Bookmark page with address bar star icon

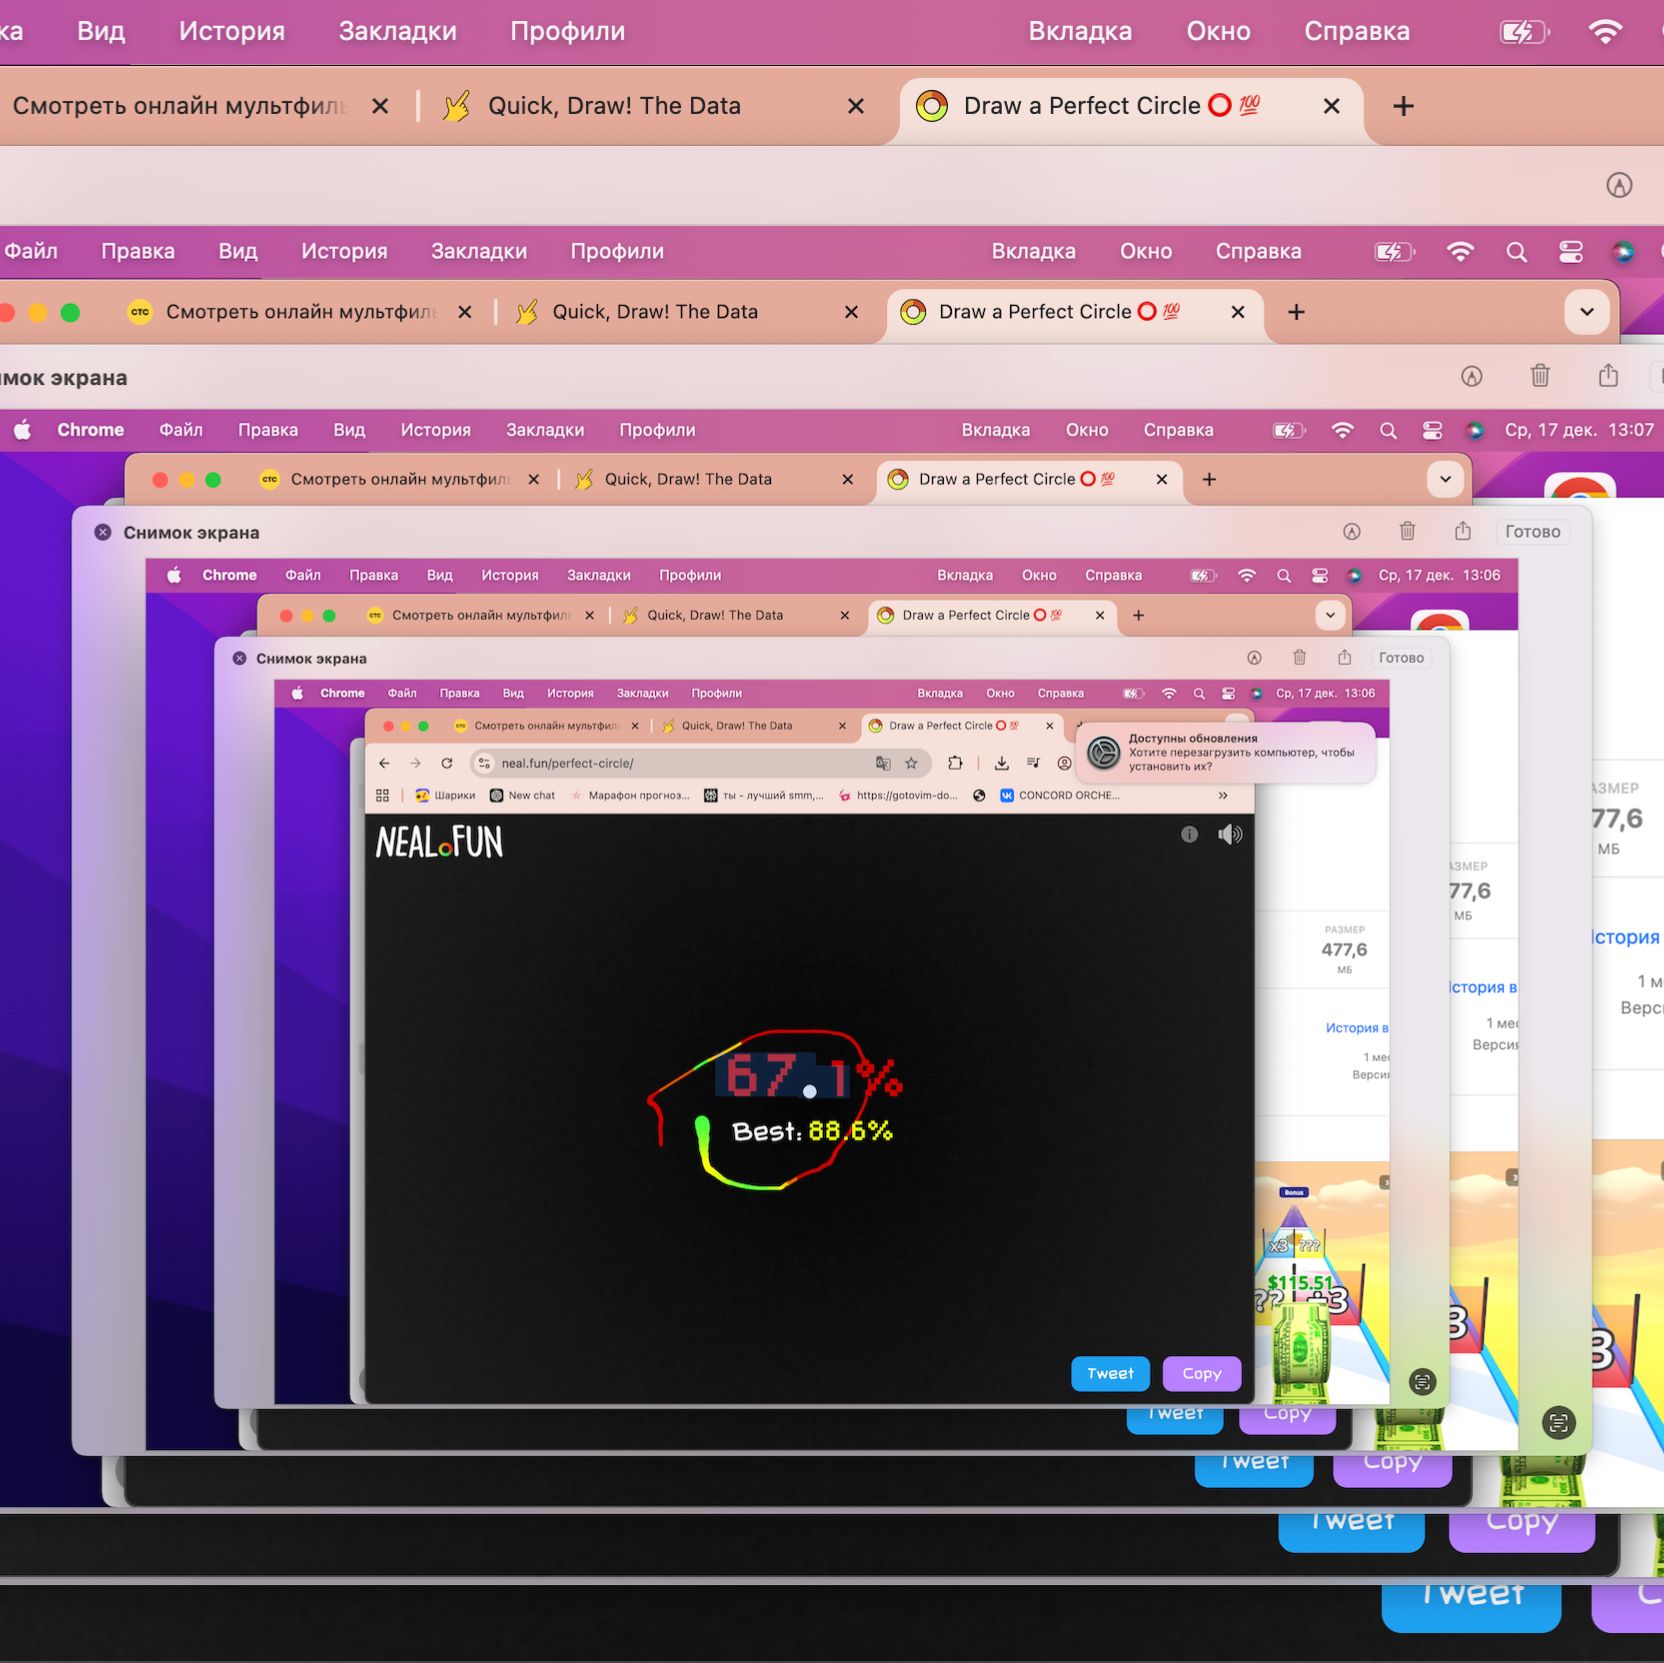pos(911,763)
